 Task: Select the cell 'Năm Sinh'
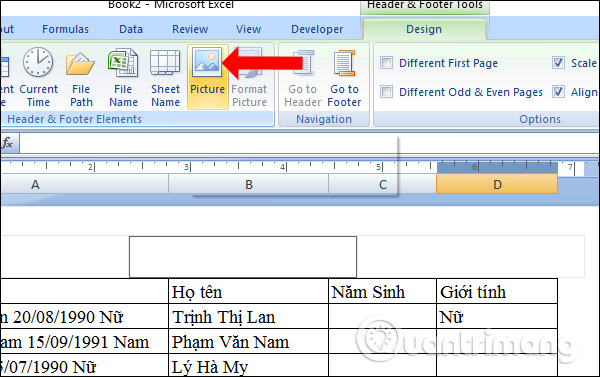[x=382, y=292]
